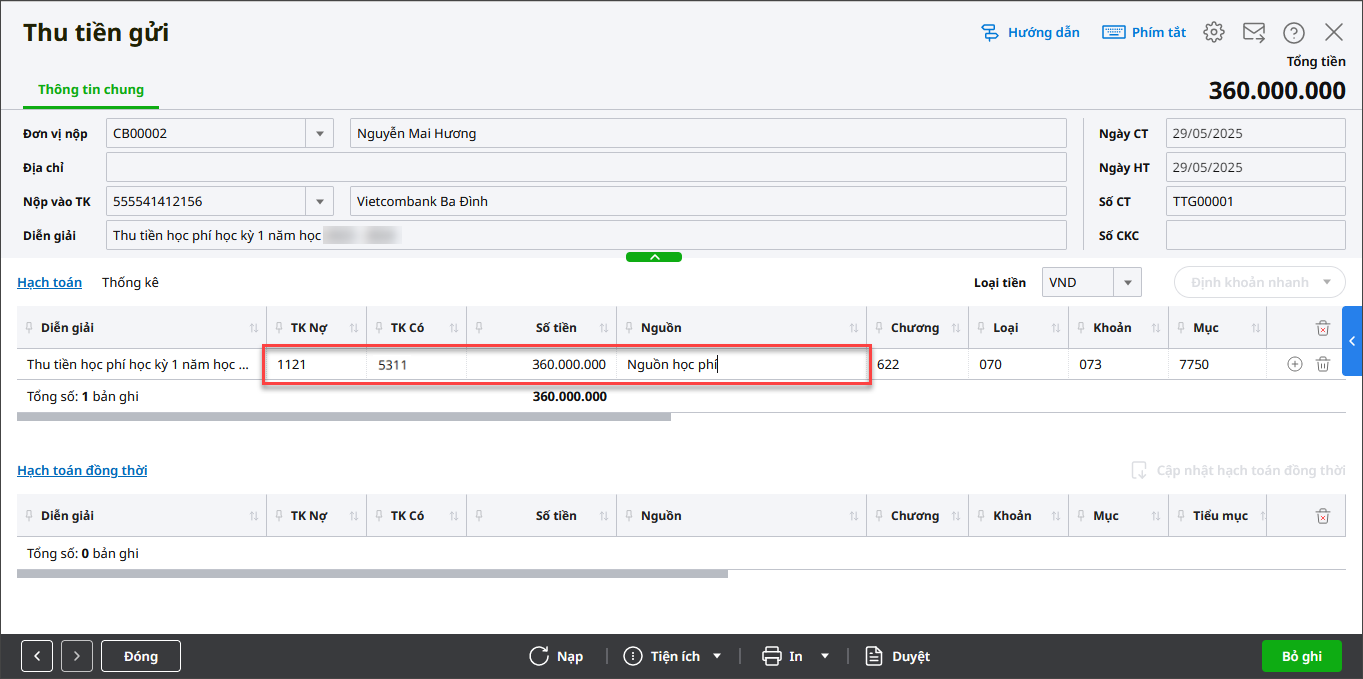Click the Diễn giải description field
This screenshot has height=679, width=1363.
[x=586, y=235]
